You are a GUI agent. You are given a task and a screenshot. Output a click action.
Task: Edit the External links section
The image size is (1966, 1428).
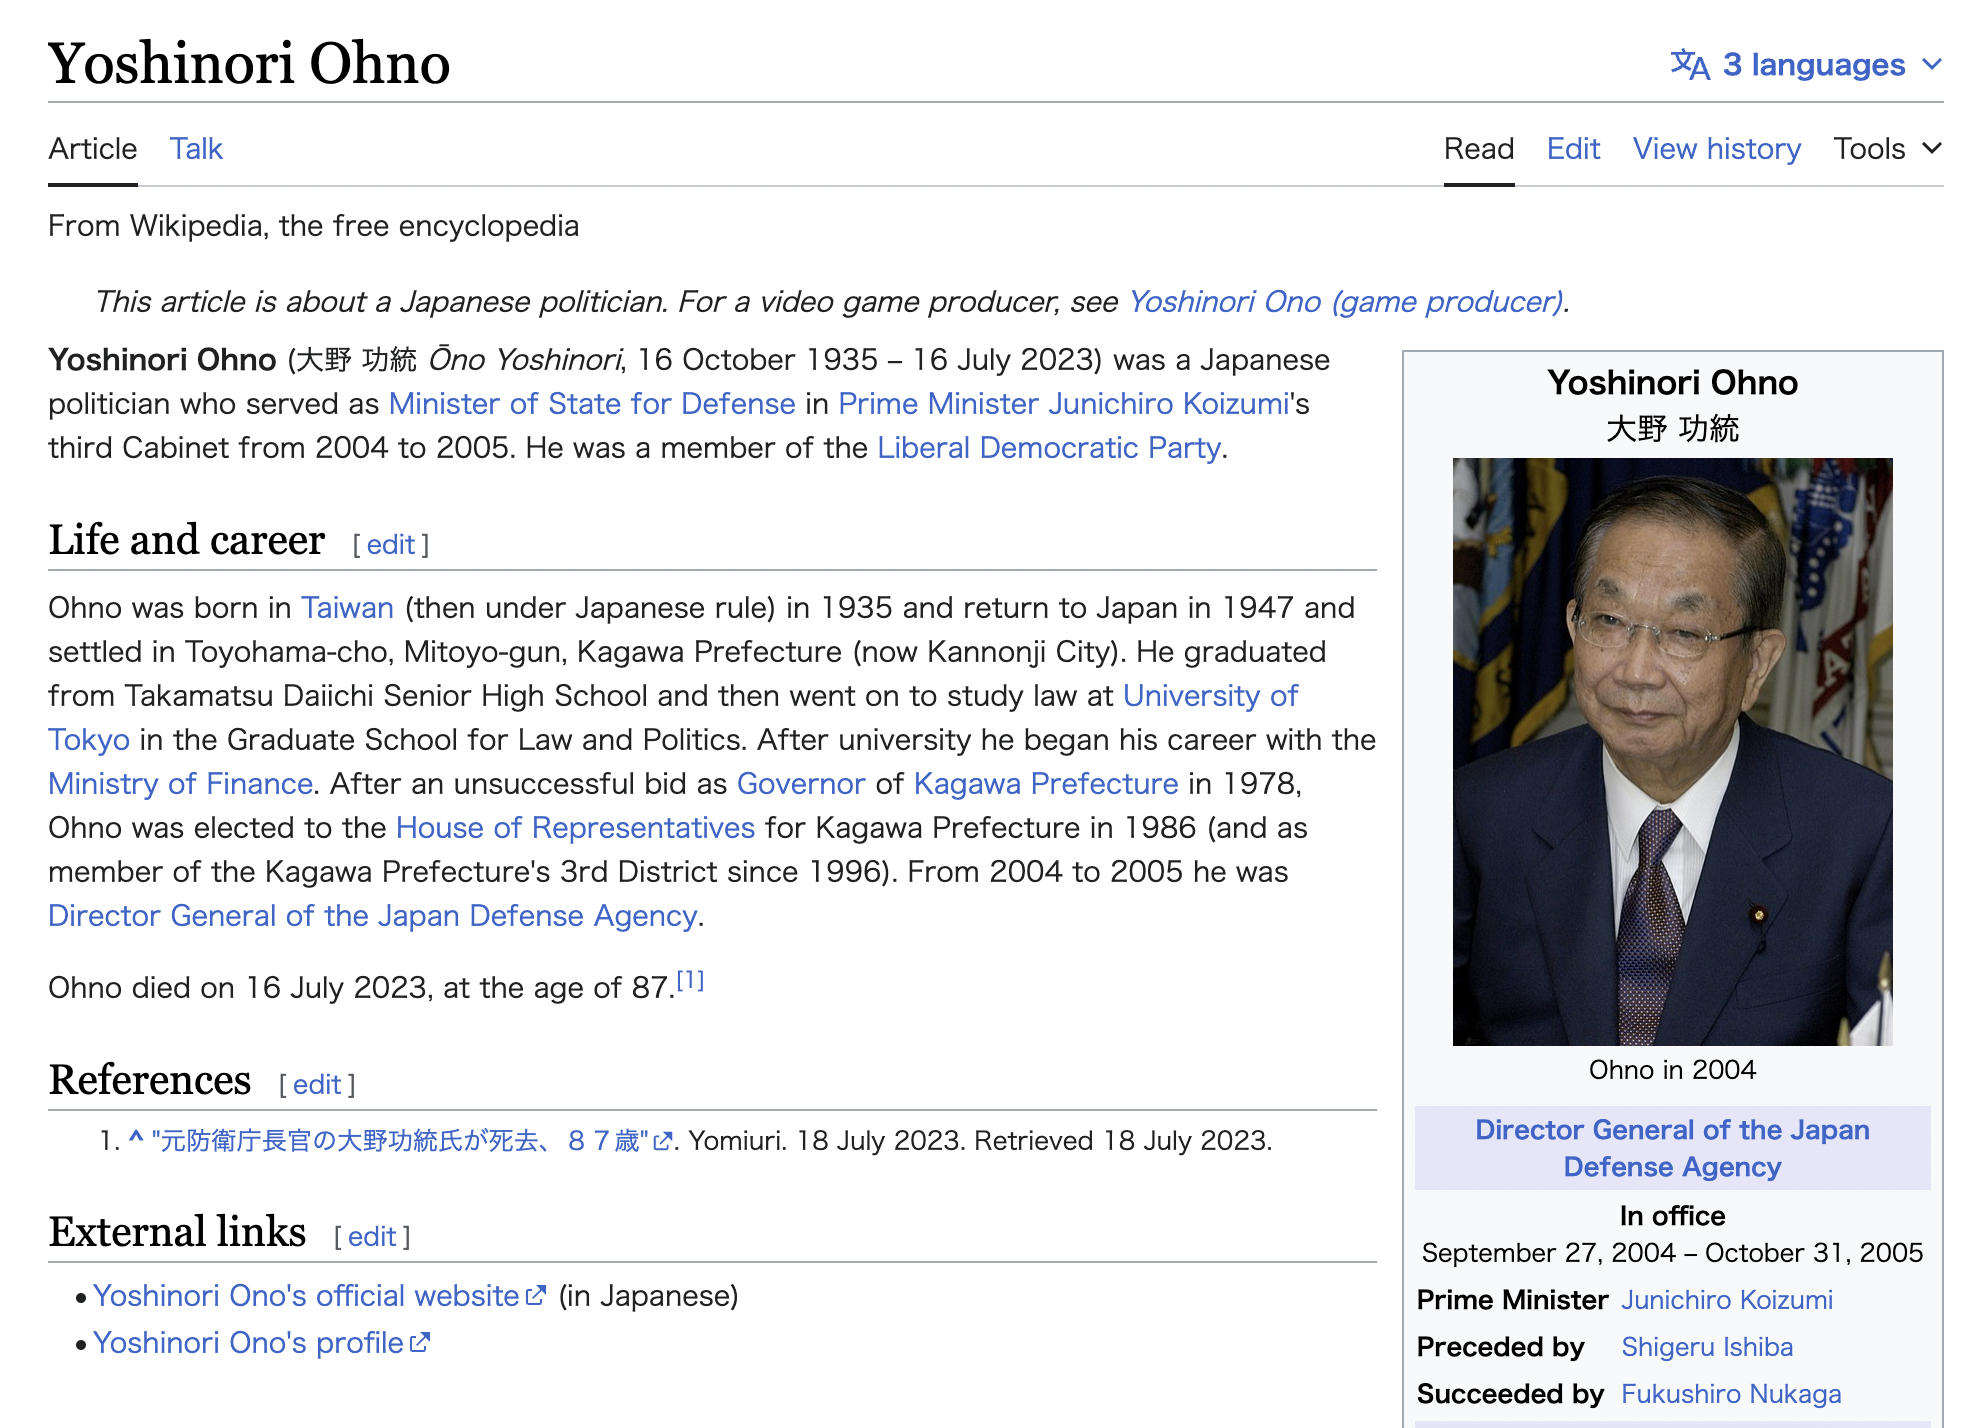click(x=372, y=1237)
